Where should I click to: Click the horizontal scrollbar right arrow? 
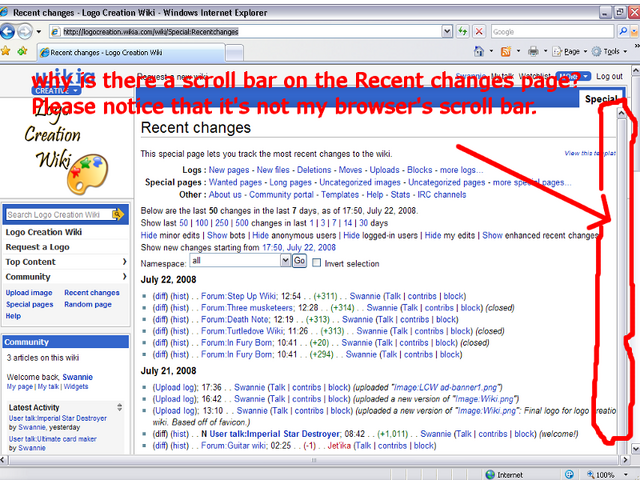pos(625,460)
